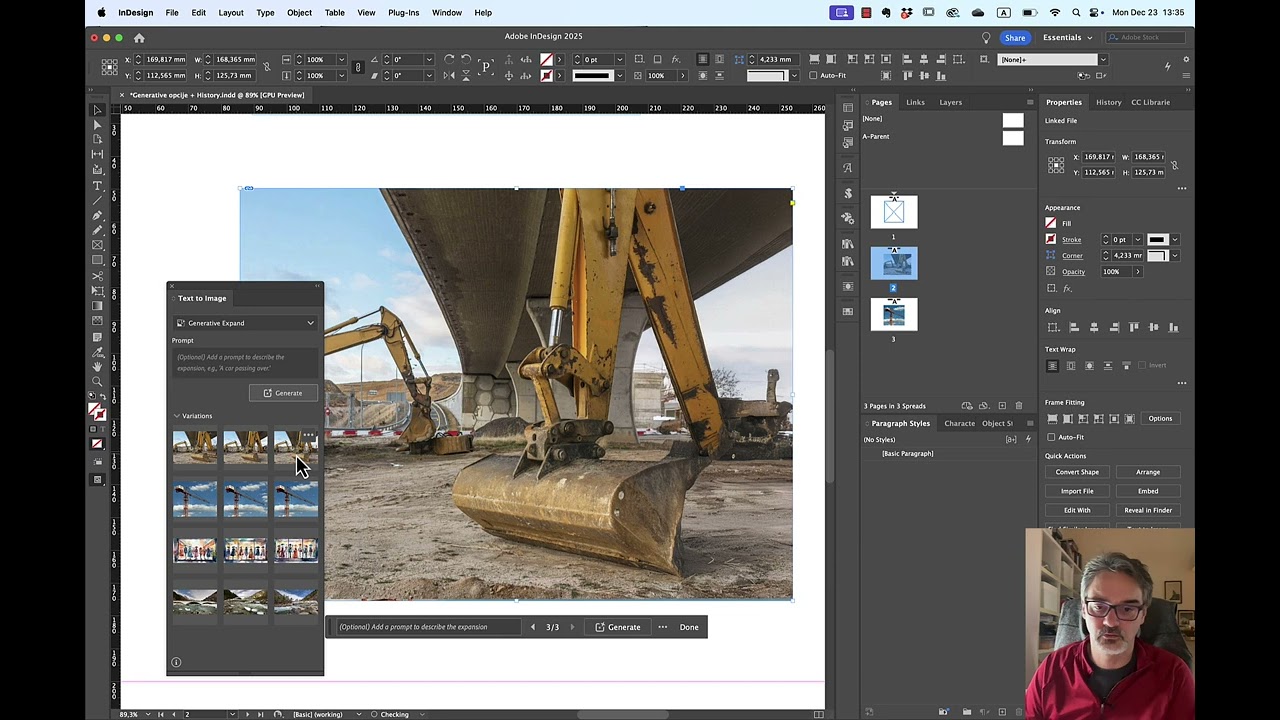Click the Done button below the image
The image size is (1280, 720).
pos(688,627)
